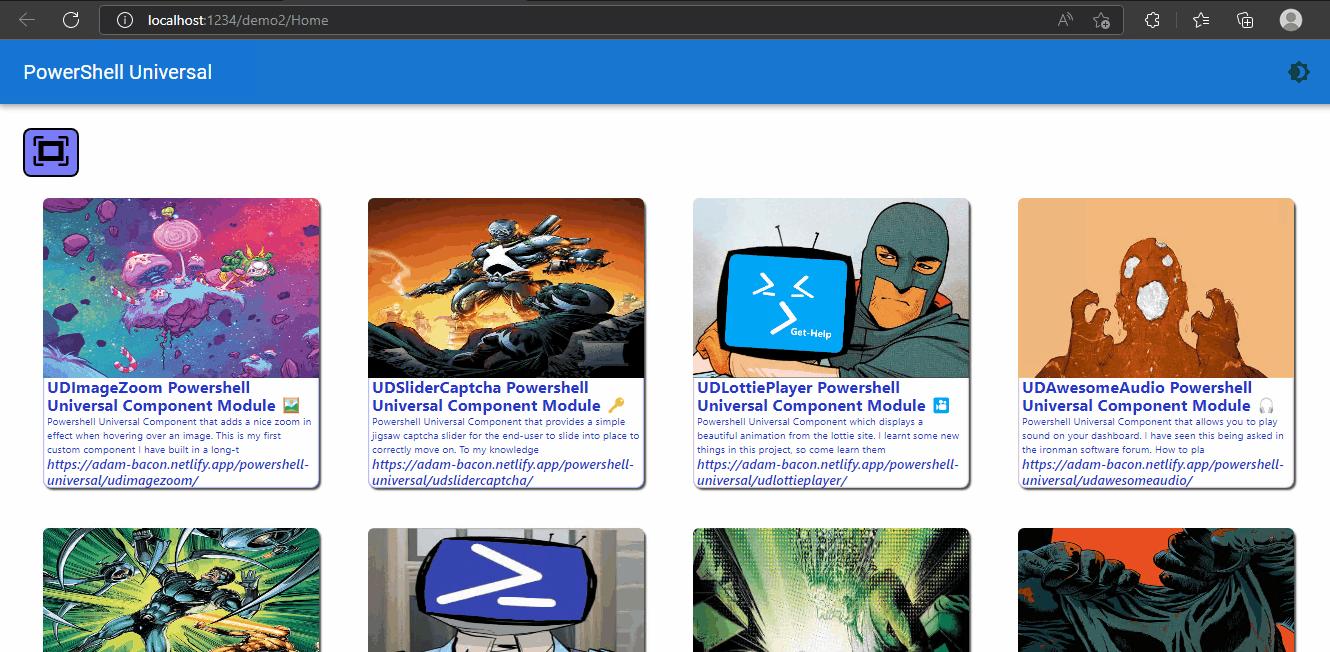Click the UDAwesomeAudio Powershell Universal Component Module title
This screenshot has height=652, width=1330.
tap(1136, 397)
